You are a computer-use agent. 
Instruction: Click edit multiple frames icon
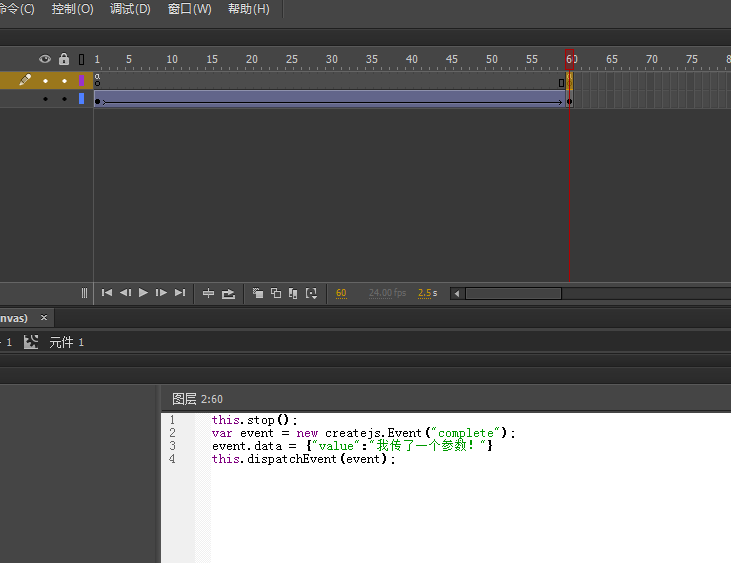pyautogui.click(x=293, y=293)
